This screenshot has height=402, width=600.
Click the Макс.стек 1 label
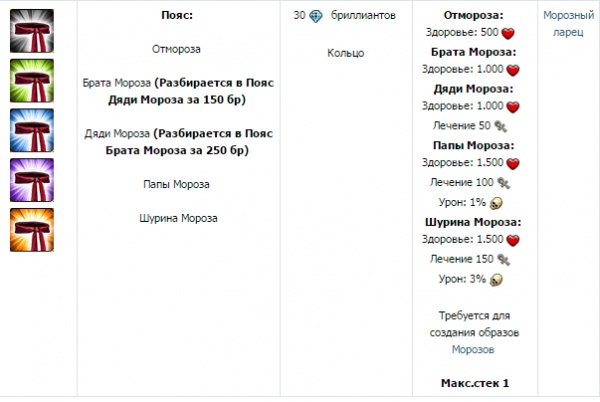(475, 383)
